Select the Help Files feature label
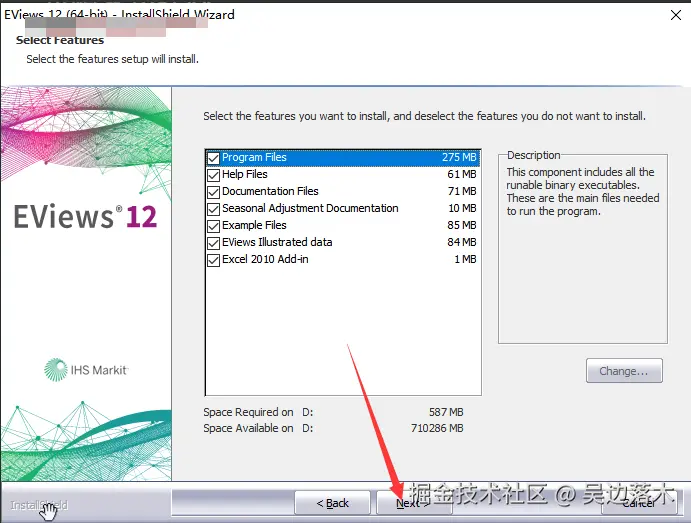Image resolution: width=691 pixels, height=523 pixels. 245,174
